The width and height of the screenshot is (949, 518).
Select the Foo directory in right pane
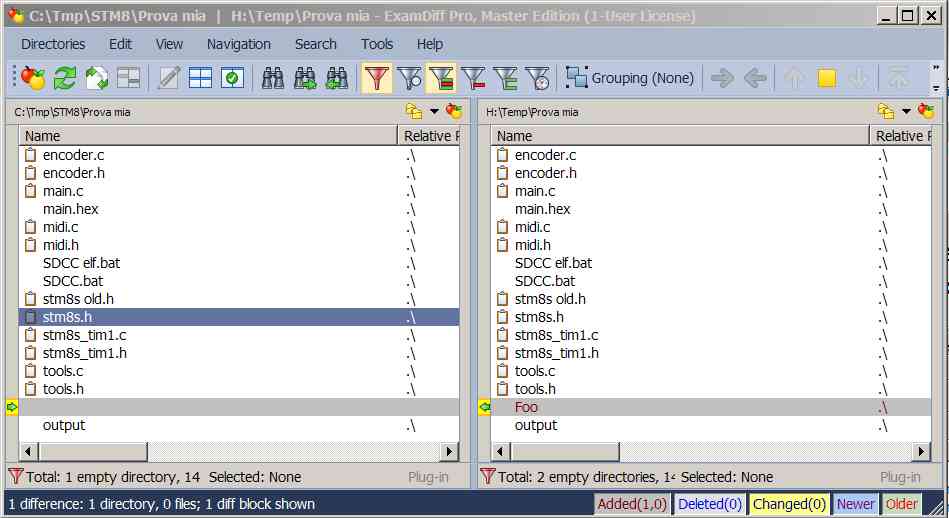coord(526,407)
